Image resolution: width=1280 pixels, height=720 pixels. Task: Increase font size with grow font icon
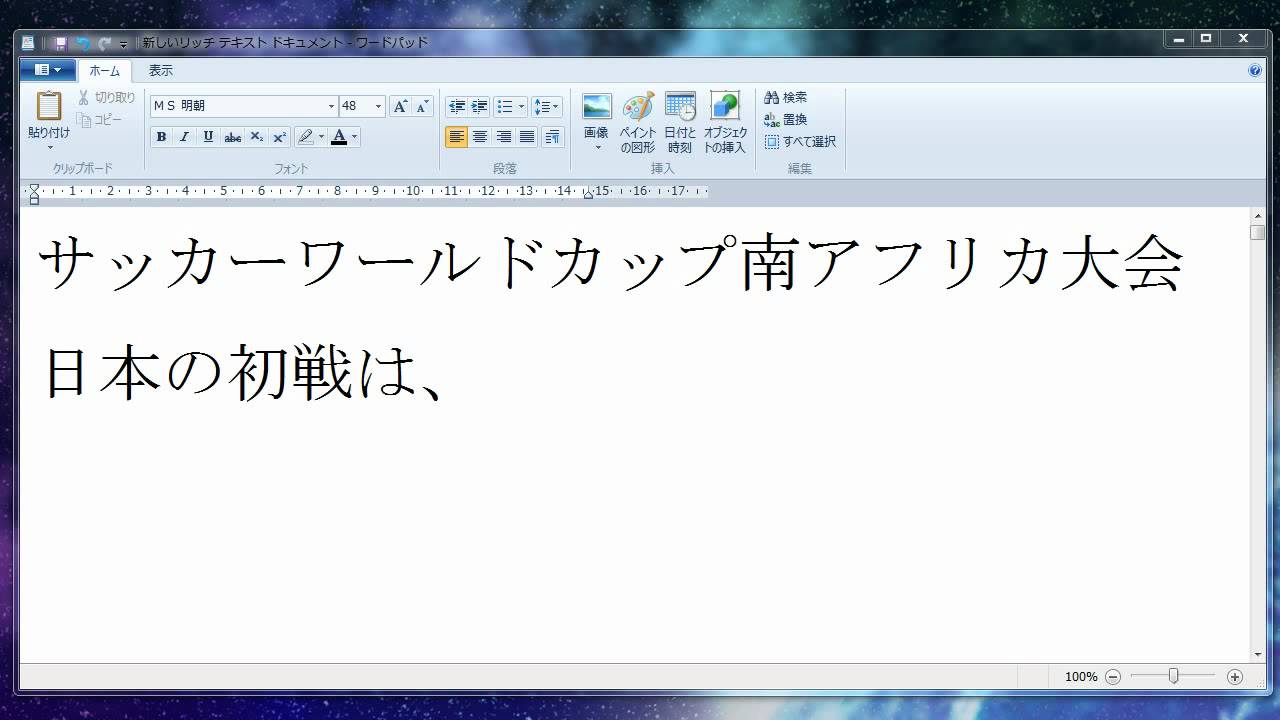tap(400, 106)
